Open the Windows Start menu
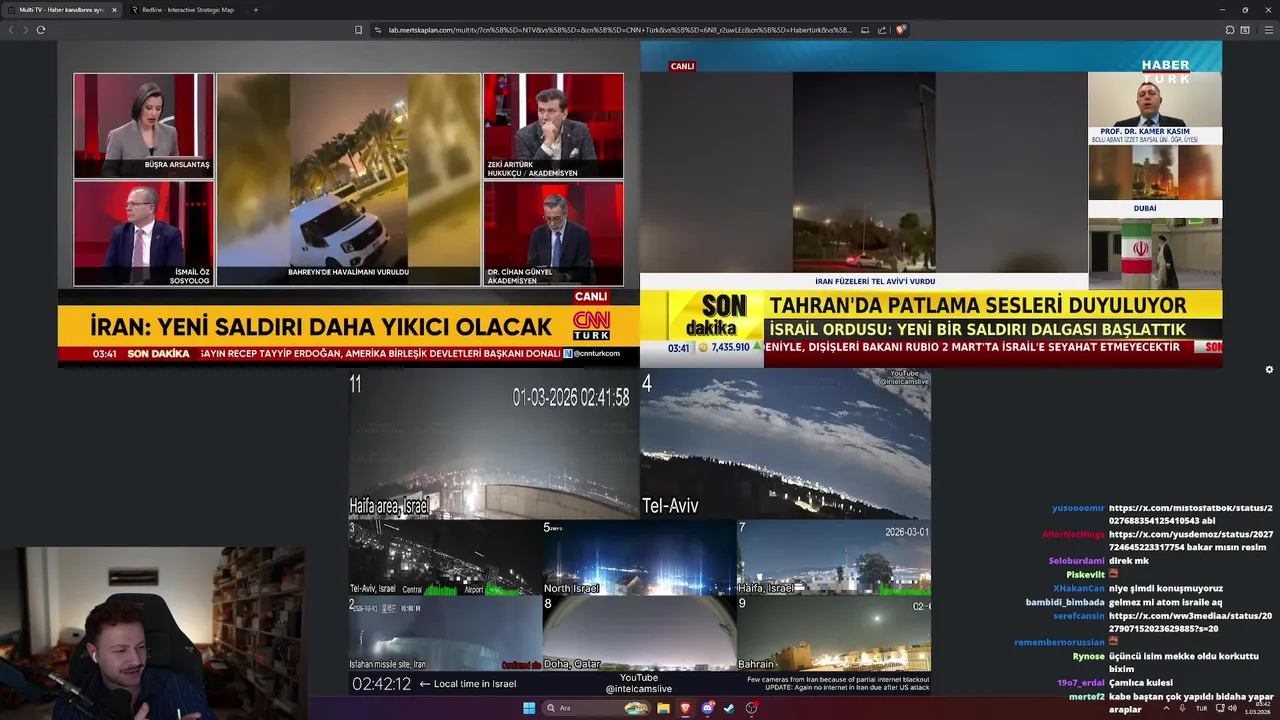 (529, 708)
